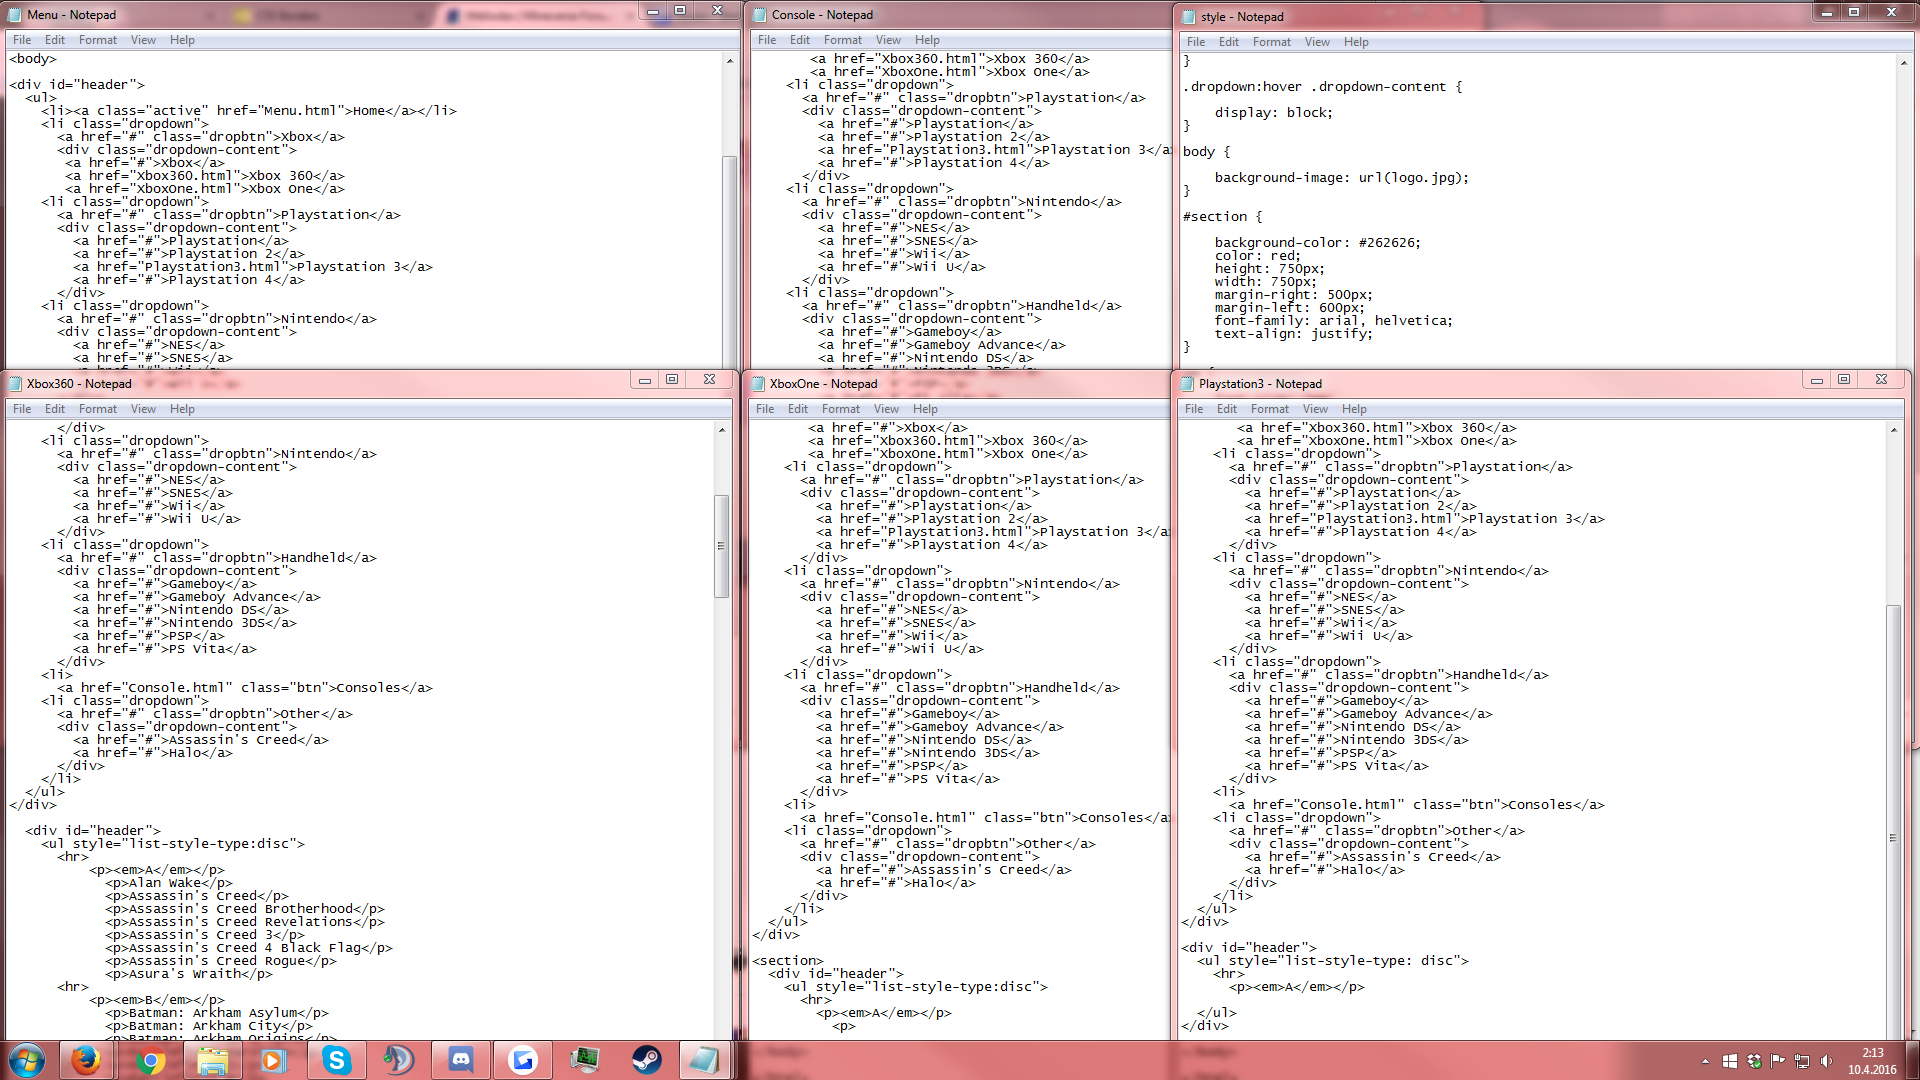
Task: Launch Google Chrome from taskbar
Action: [150, 1060]
